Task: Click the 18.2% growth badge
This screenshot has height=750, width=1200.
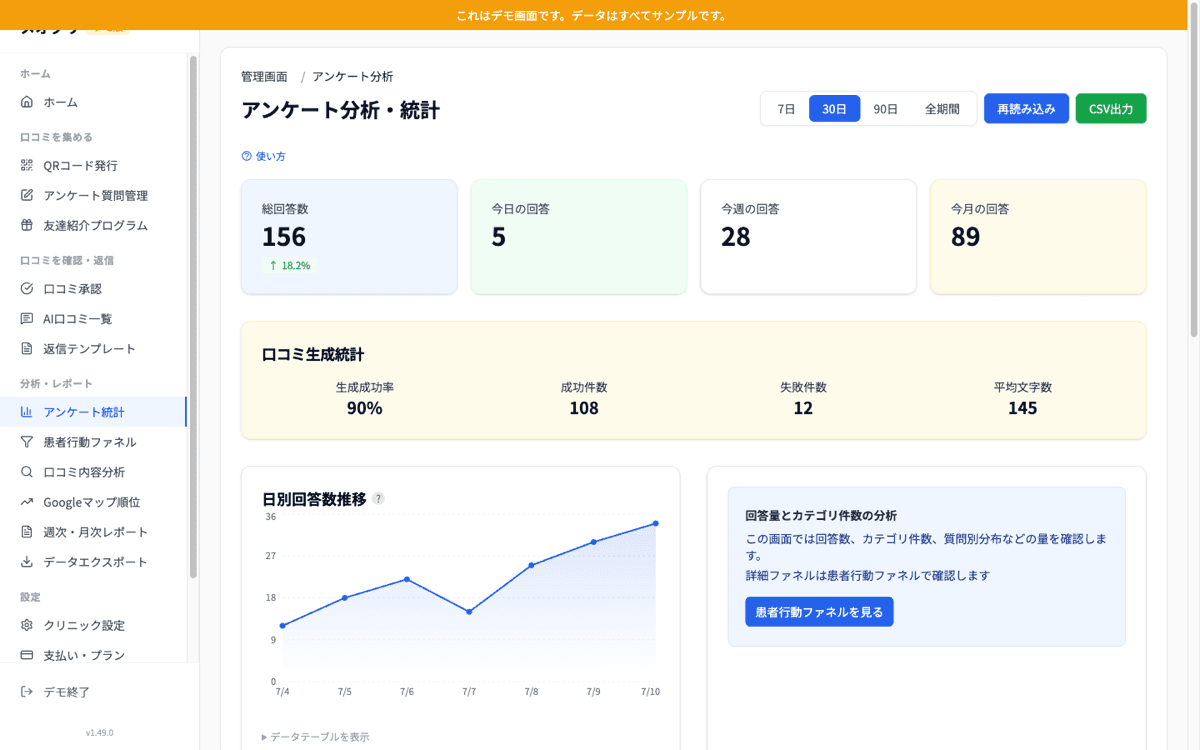Action: [x=289, y=266]
